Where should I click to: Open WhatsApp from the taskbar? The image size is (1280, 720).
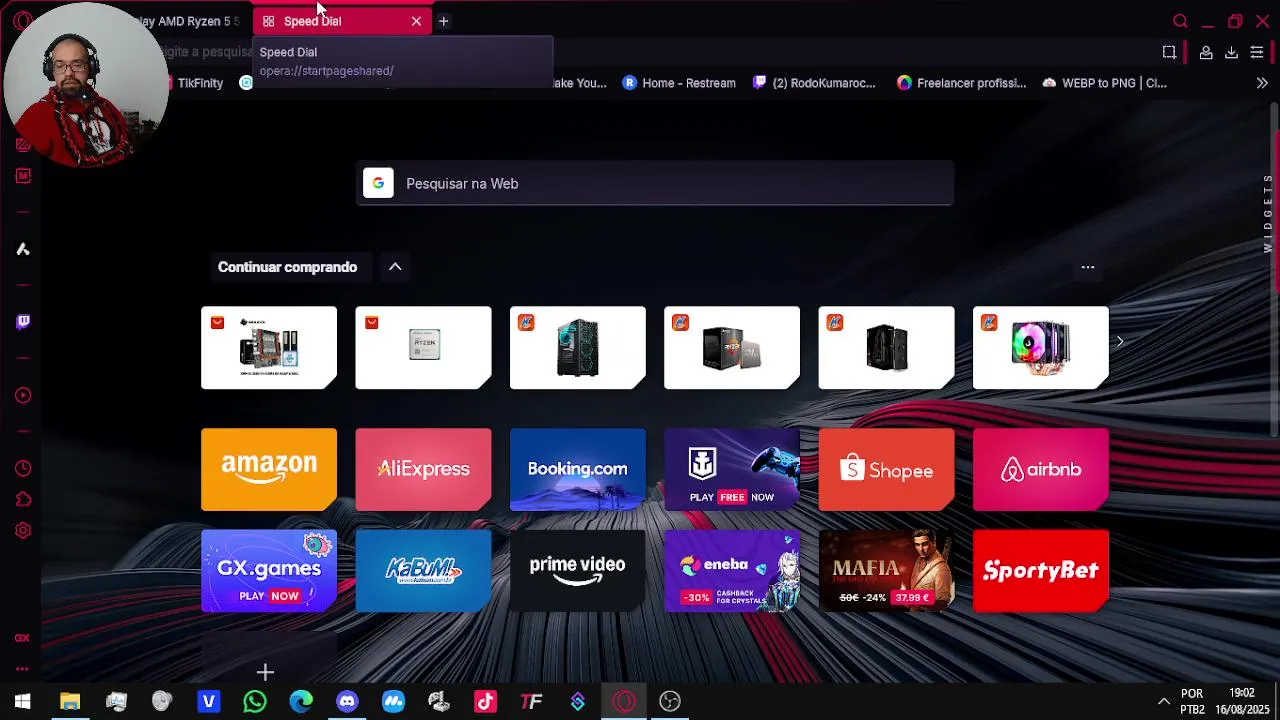coord(255,701)
